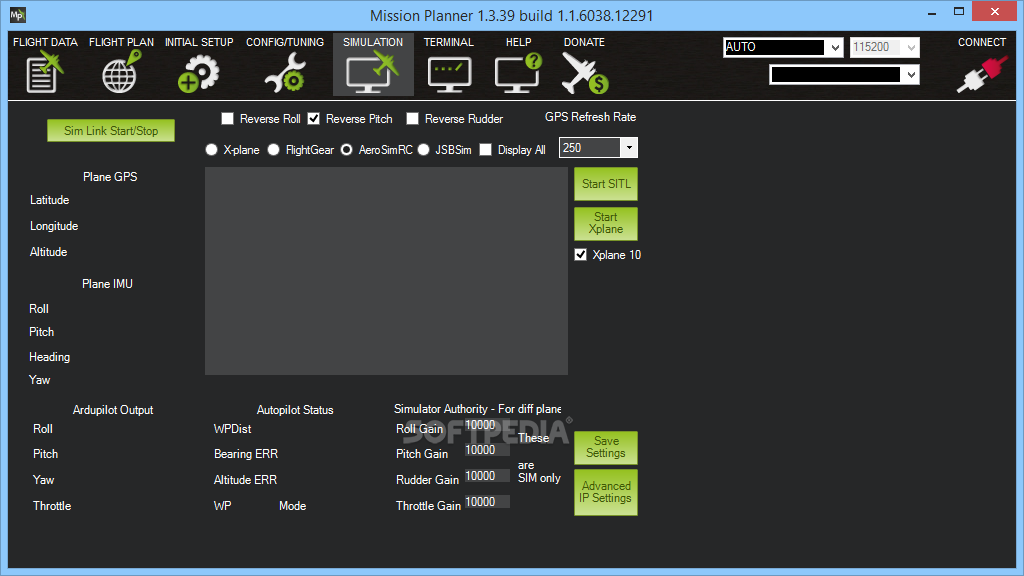Click the Connect plug icon
1024x576 pixels.
click(x=982, y=74)
